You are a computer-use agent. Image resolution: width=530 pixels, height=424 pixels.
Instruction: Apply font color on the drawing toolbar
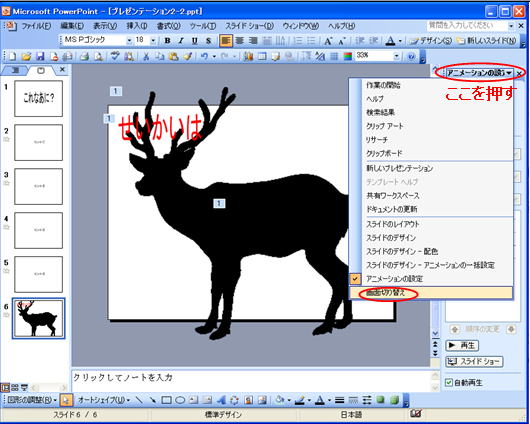[319, 400]
